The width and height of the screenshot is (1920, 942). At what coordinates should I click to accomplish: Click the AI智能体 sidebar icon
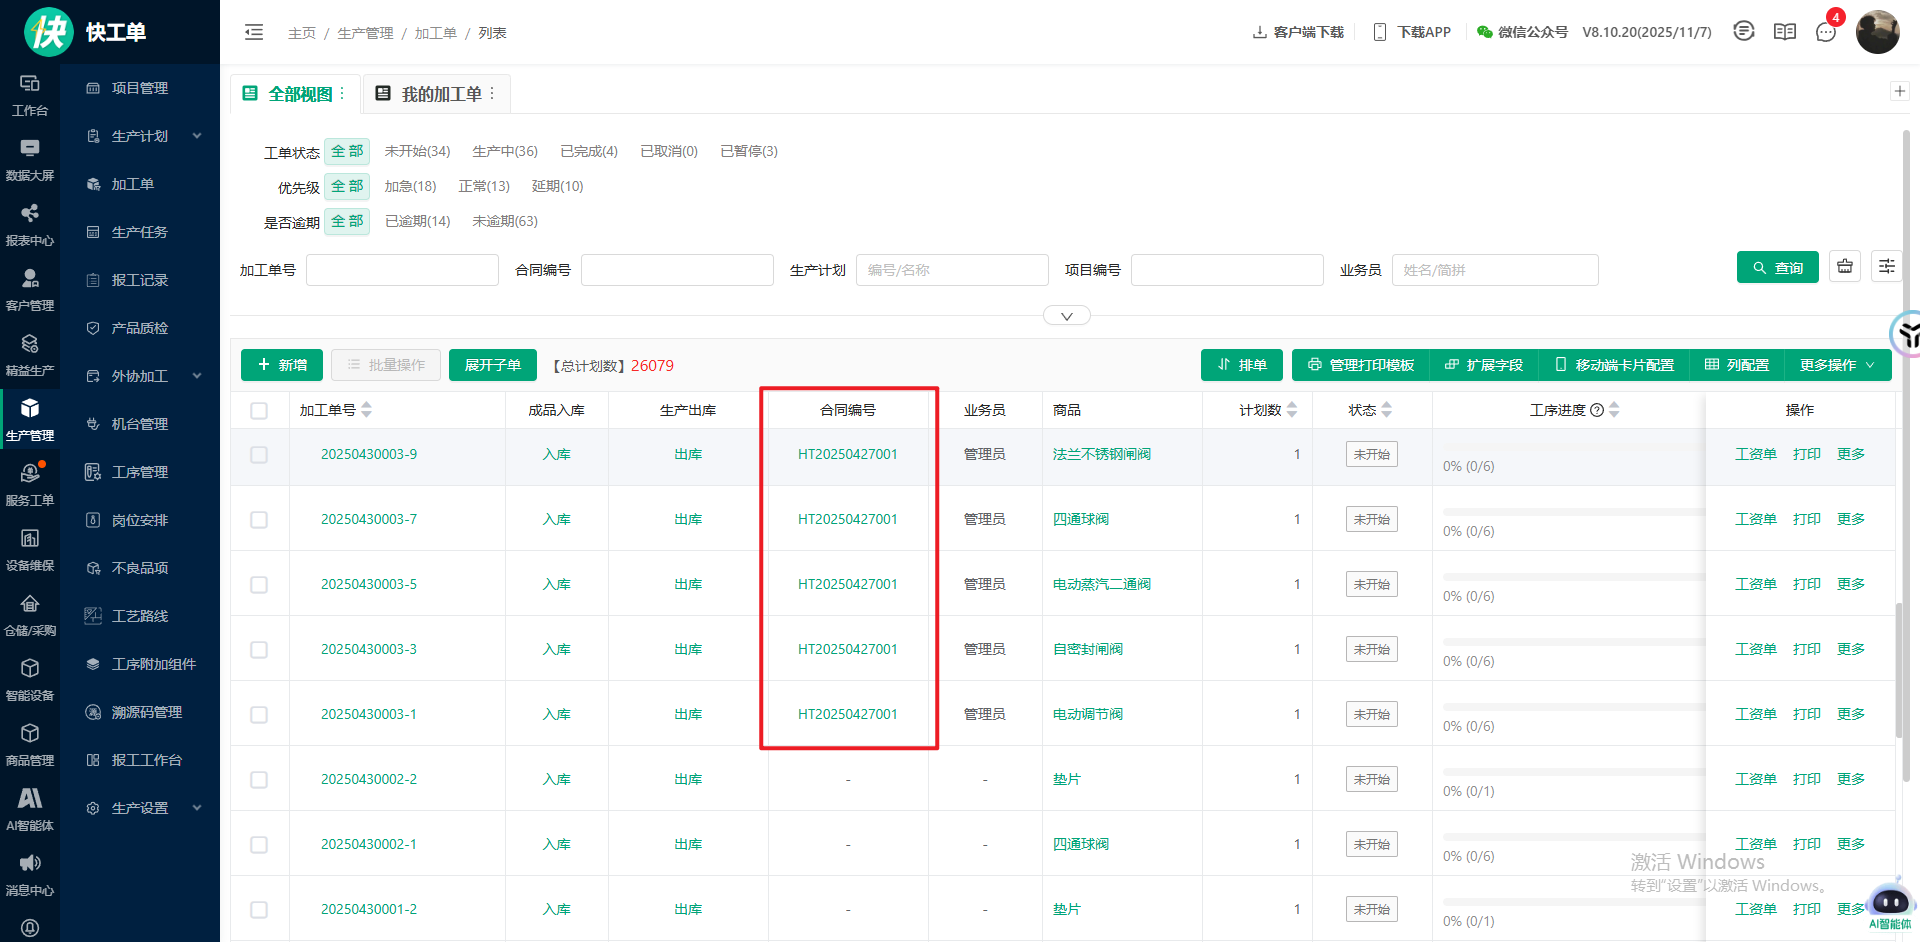(x=30, y=809)
